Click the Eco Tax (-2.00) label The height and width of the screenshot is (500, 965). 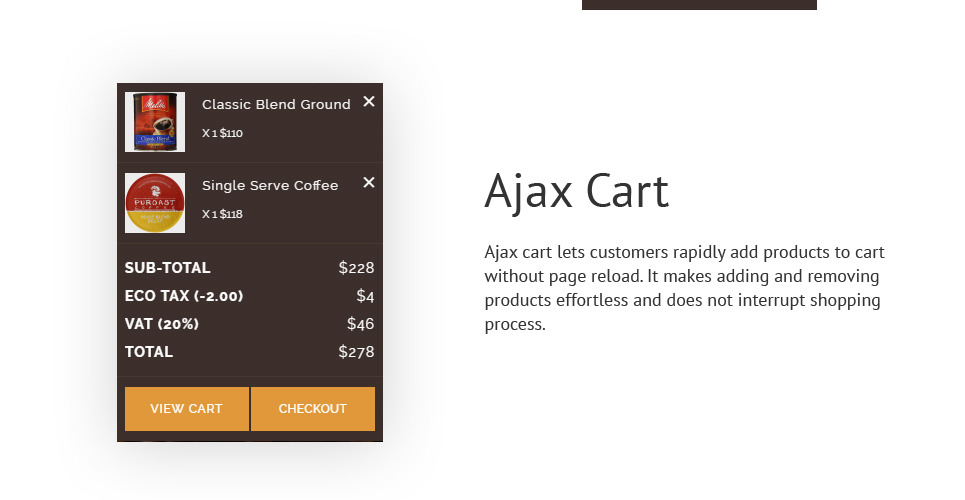184,296
